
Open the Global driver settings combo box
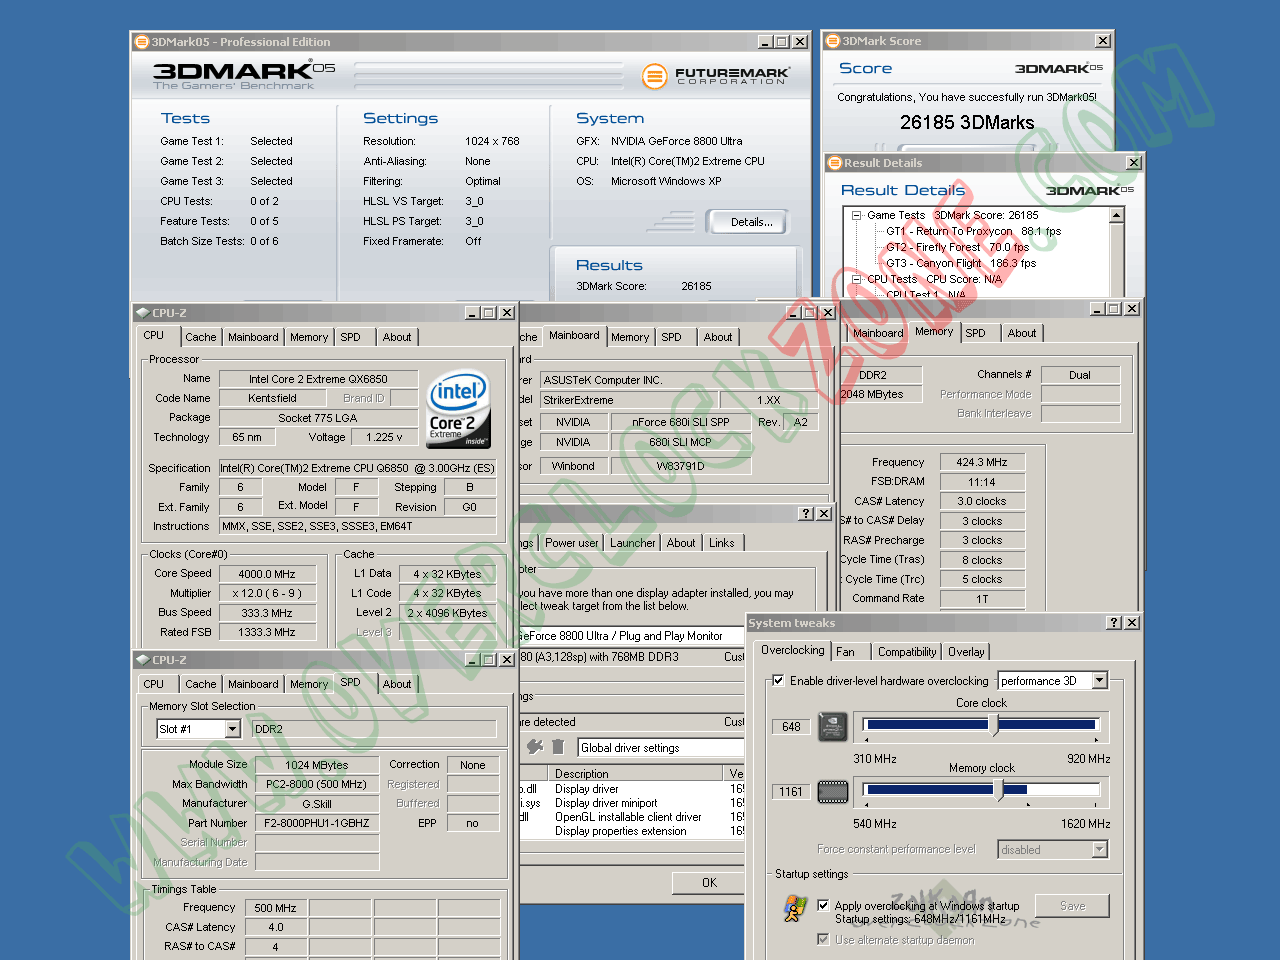(661, 748)
